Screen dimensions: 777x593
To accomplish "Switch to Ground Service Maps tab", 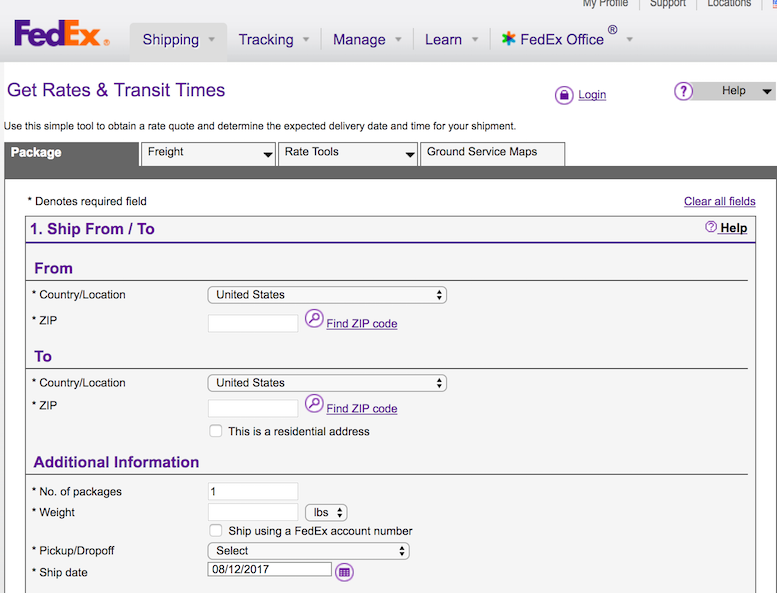I will [492, 154].
